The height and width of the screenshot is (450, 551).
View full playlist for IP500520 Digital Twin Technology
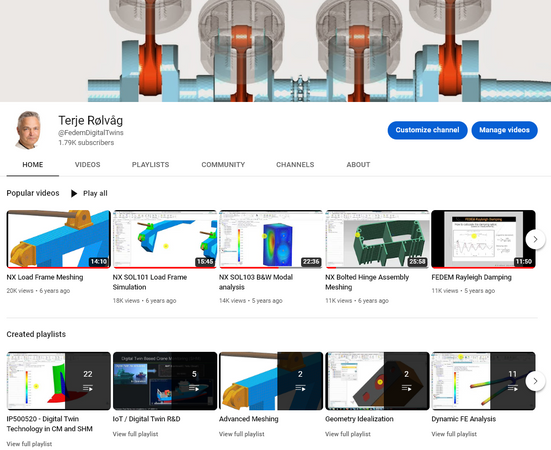click(29, 444)
